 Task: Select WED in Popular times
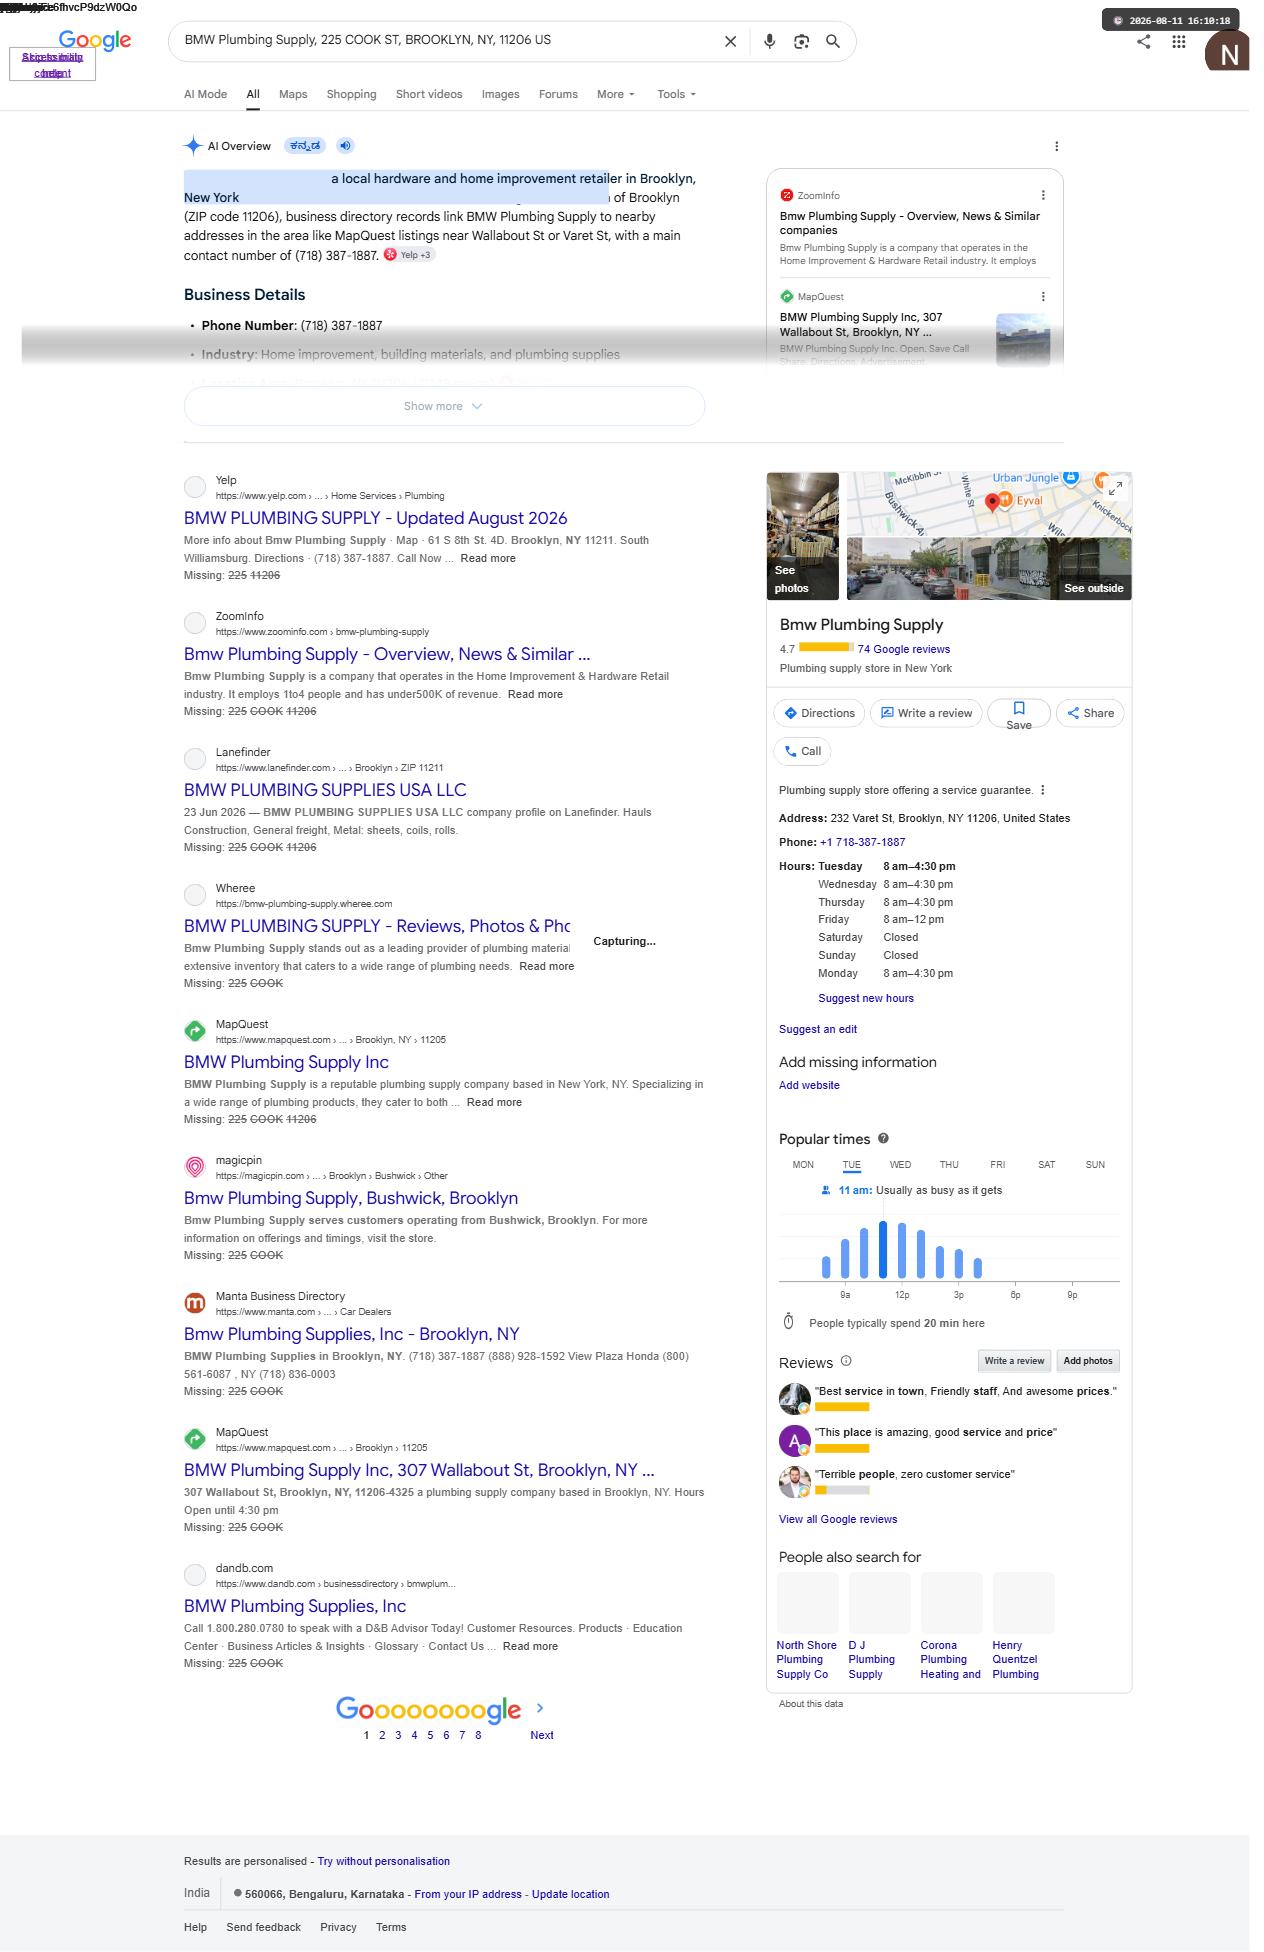[900, 1165]
